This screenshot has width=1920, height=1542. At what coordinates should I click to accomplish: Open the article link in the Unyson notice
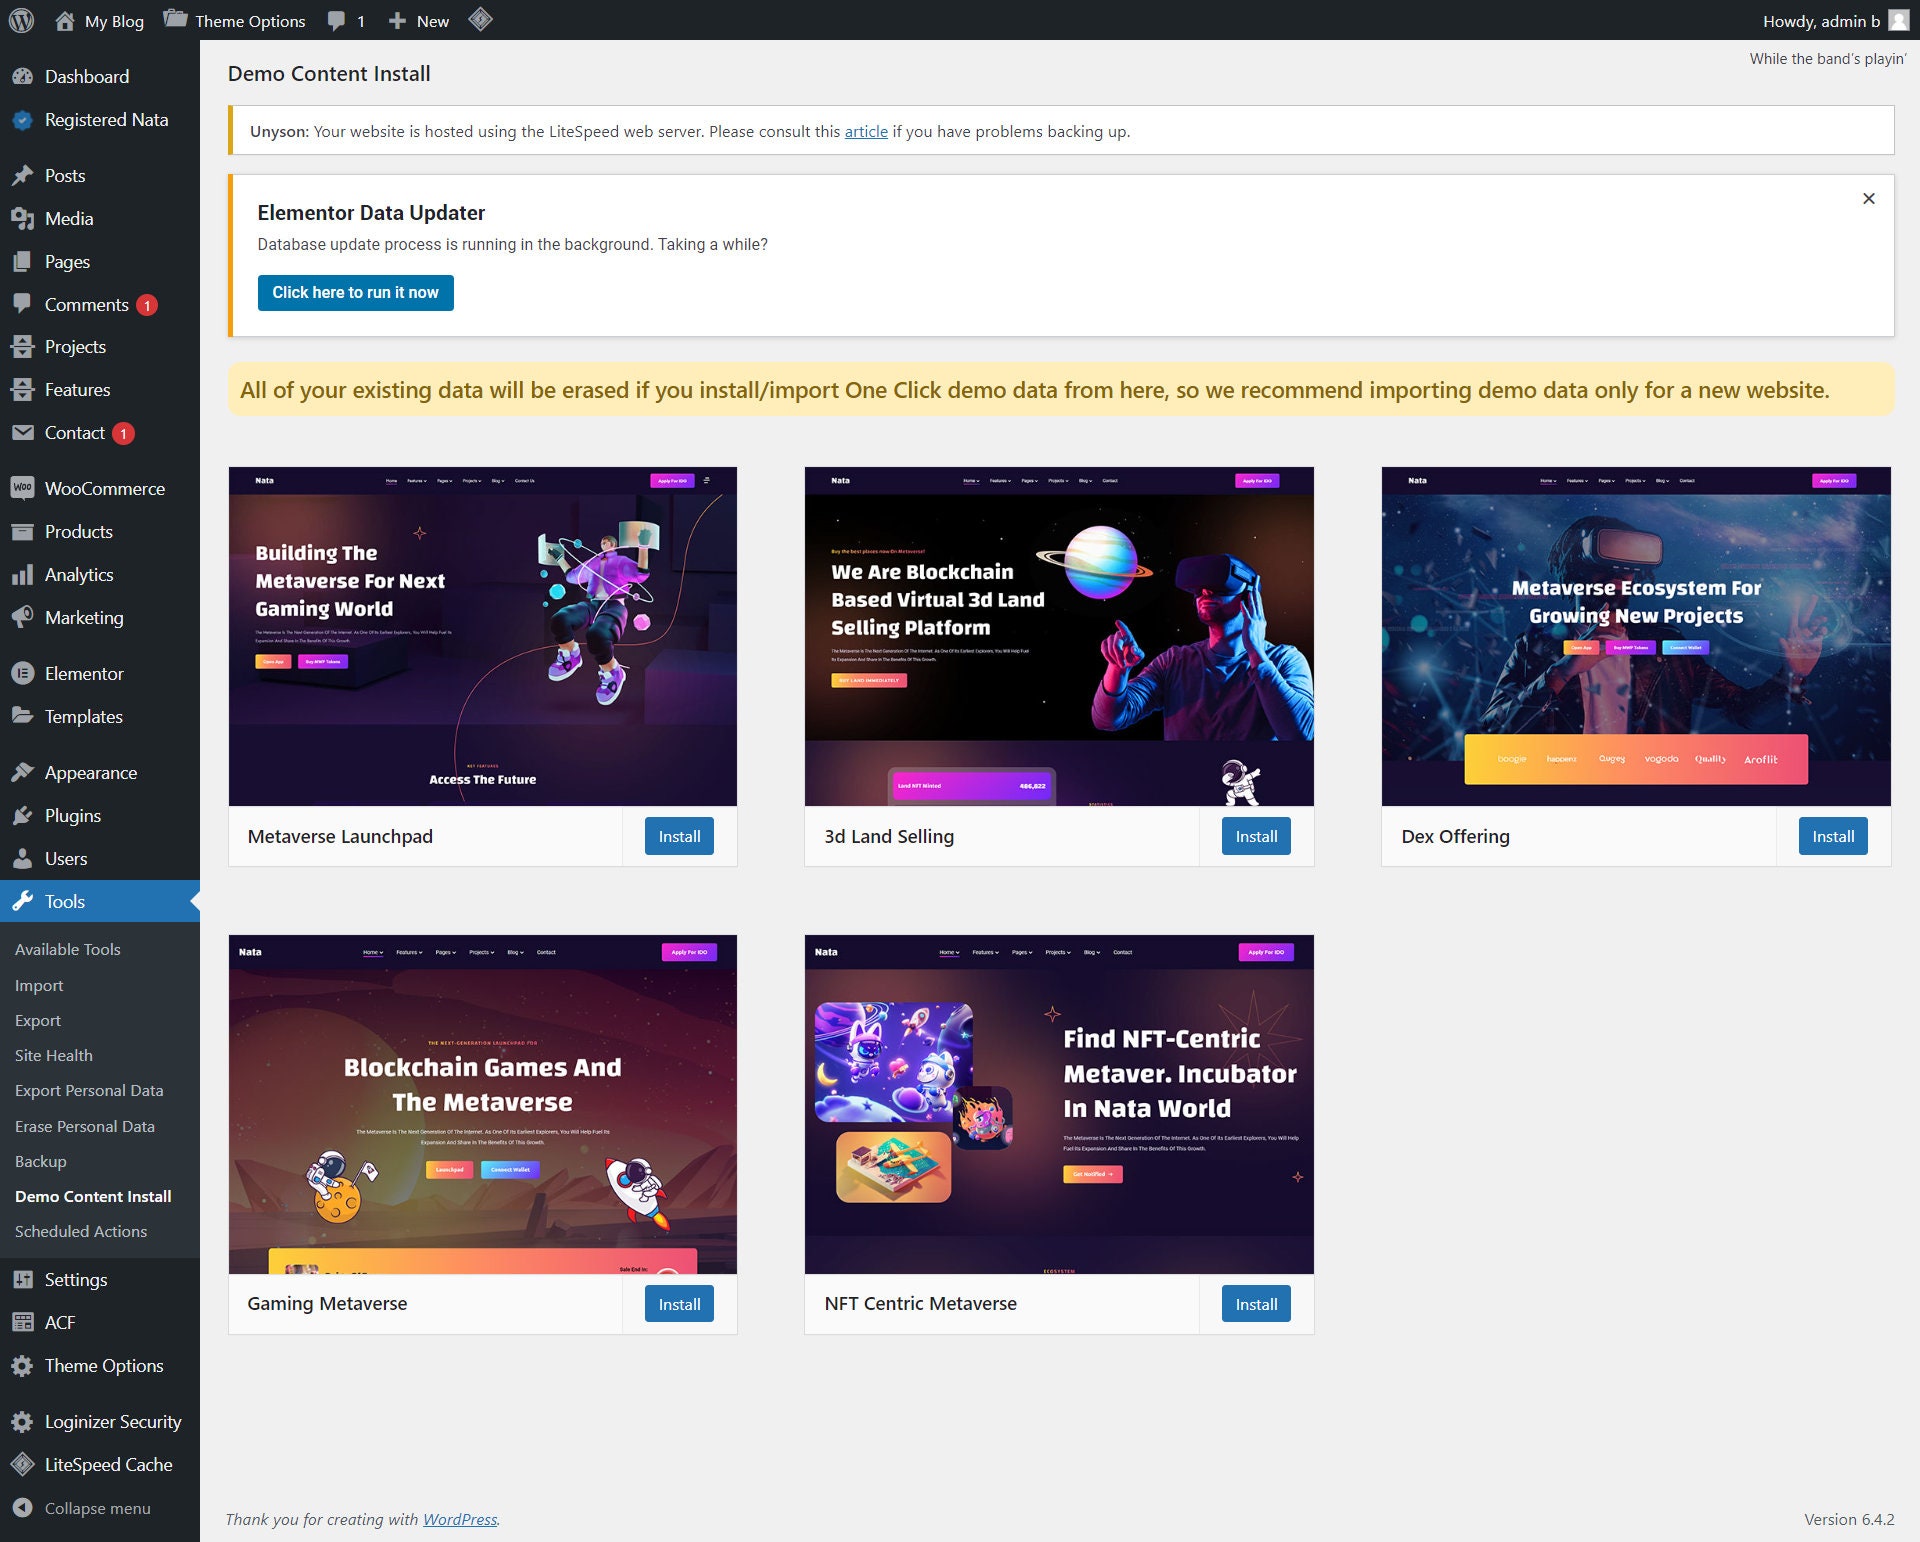coord(864,131)
